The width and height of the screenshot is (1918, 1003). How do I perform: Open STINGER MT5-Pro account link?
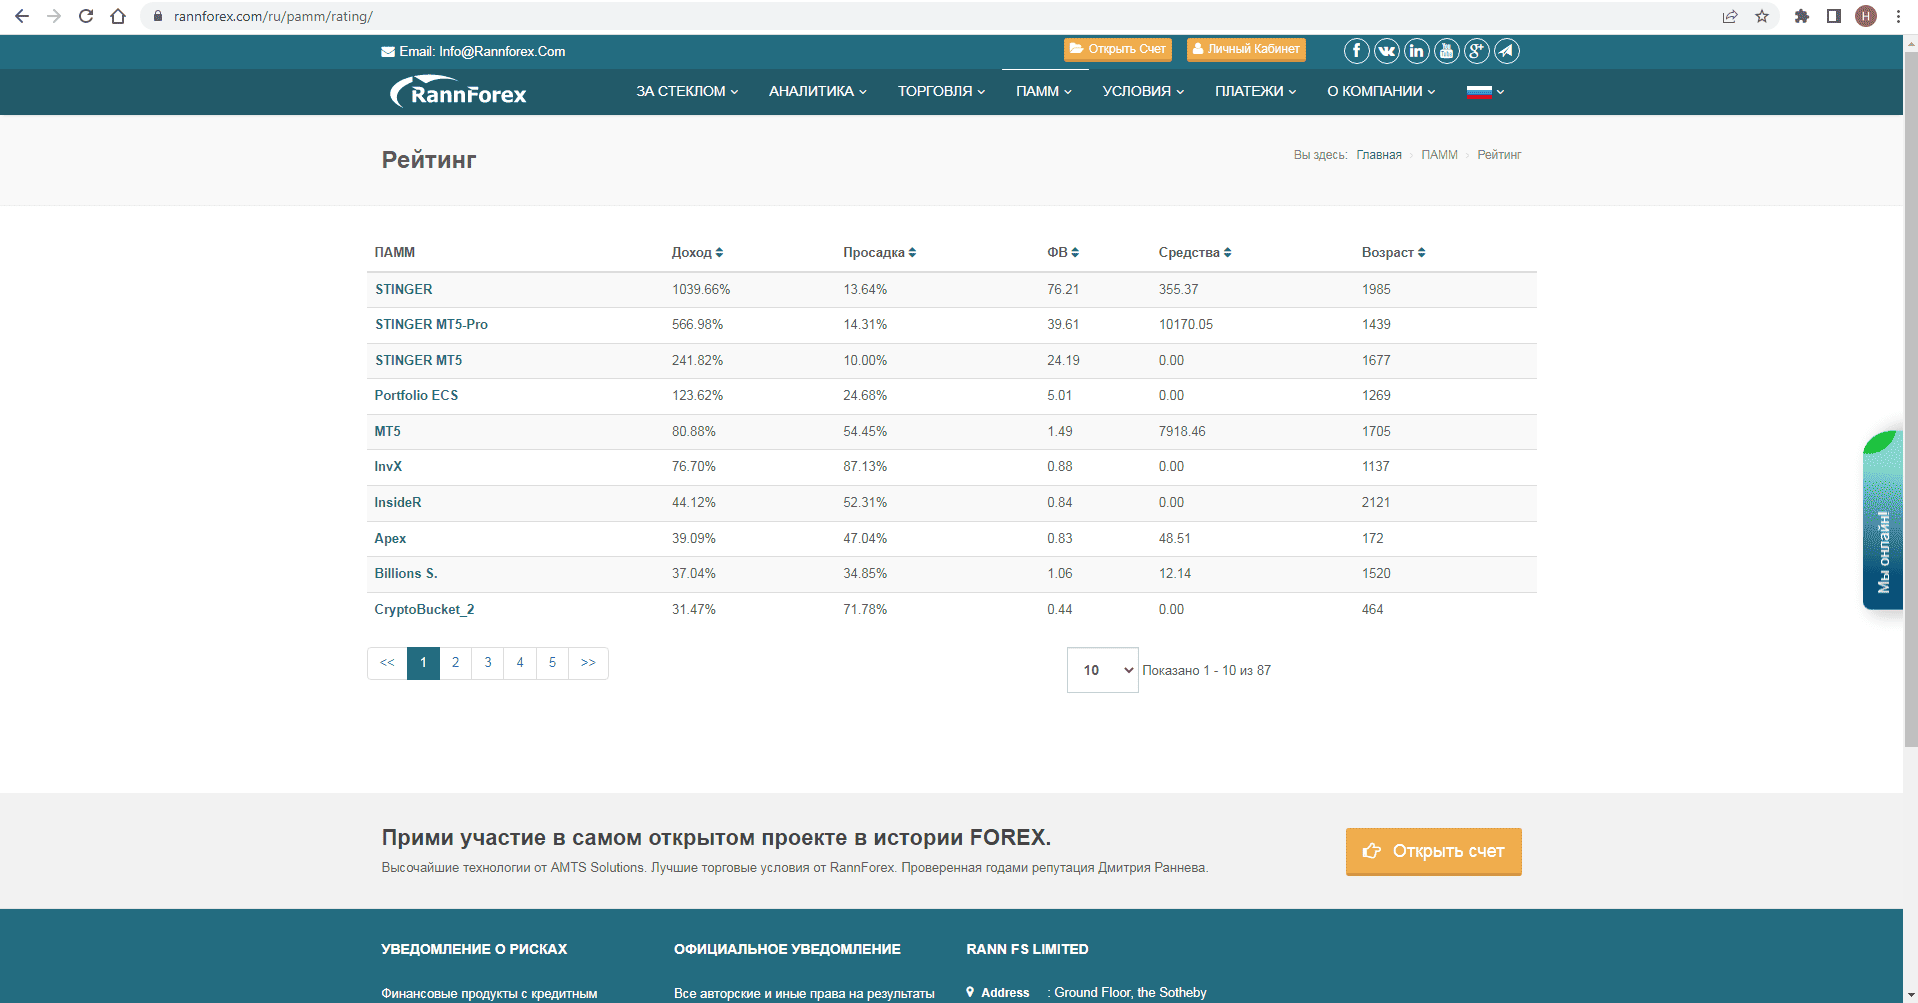point(431,325)
